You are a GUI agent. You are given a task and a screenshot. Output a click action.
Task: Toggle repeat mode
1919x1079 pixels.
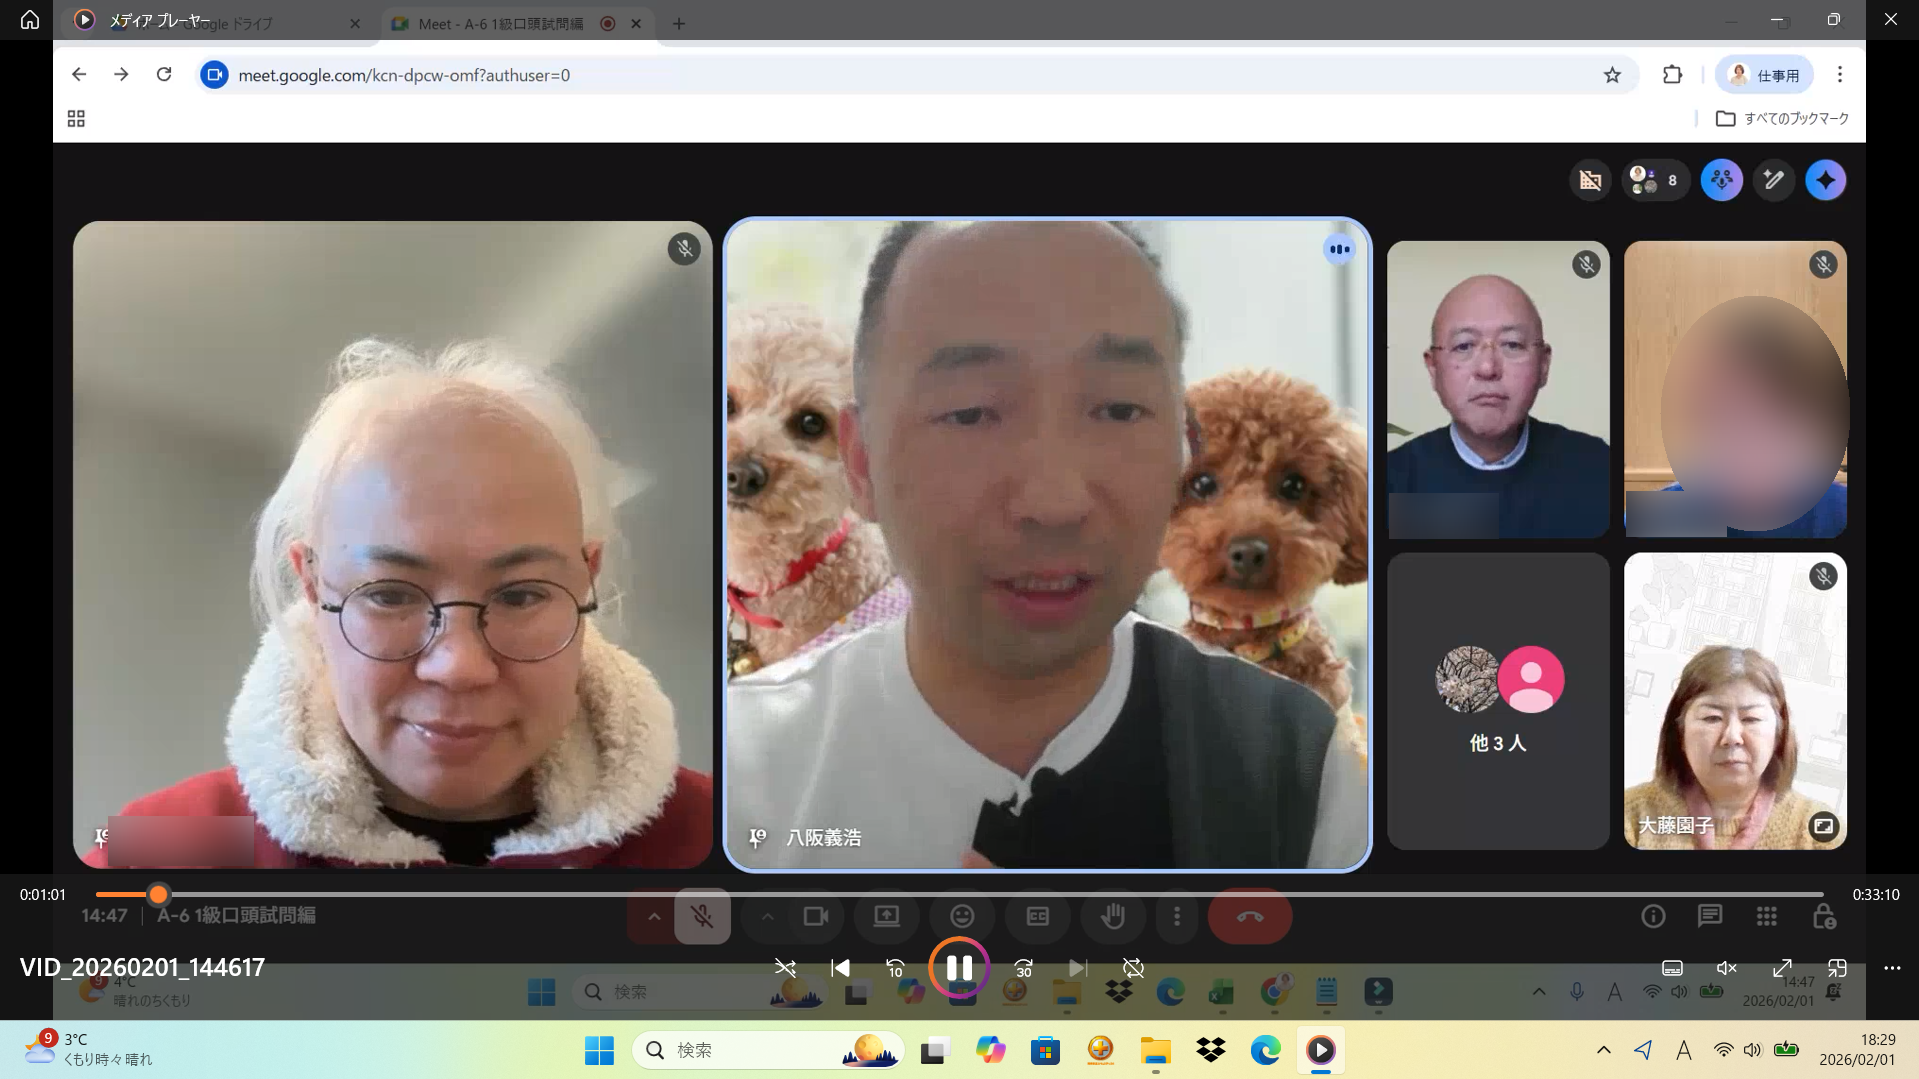[1133, 968]
